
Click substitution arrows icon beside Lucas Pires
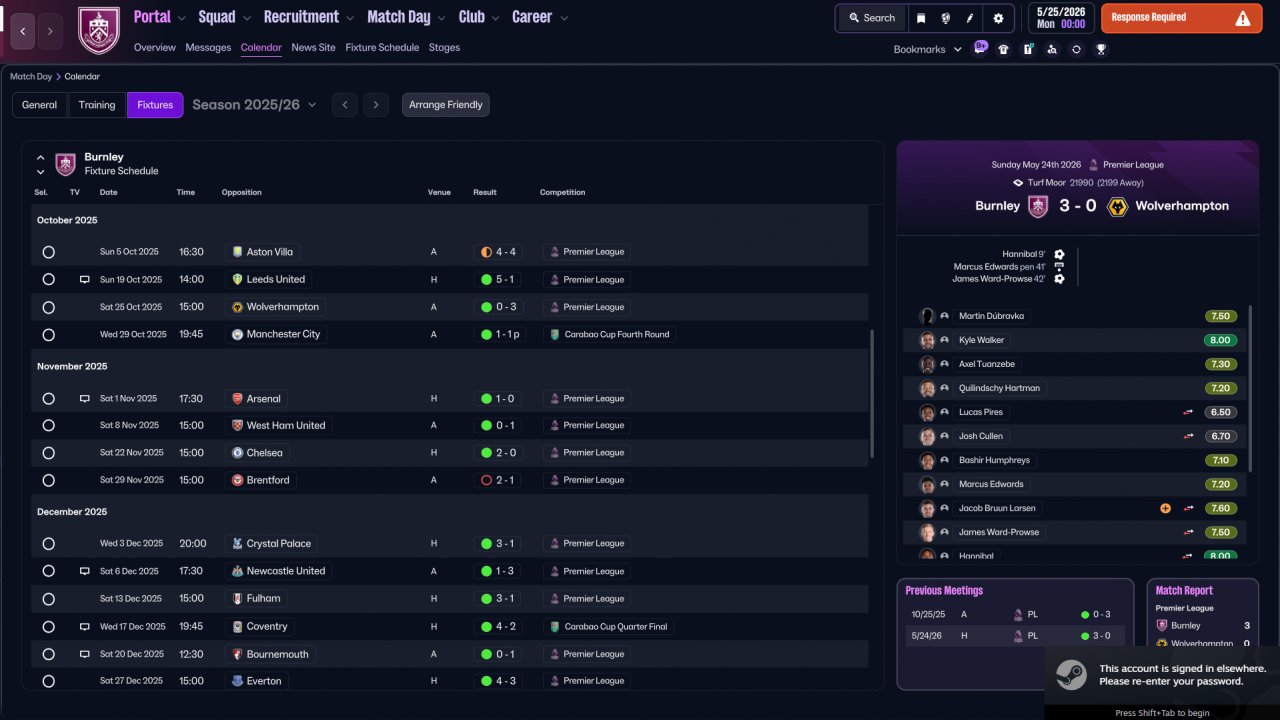pos(1189,412)
